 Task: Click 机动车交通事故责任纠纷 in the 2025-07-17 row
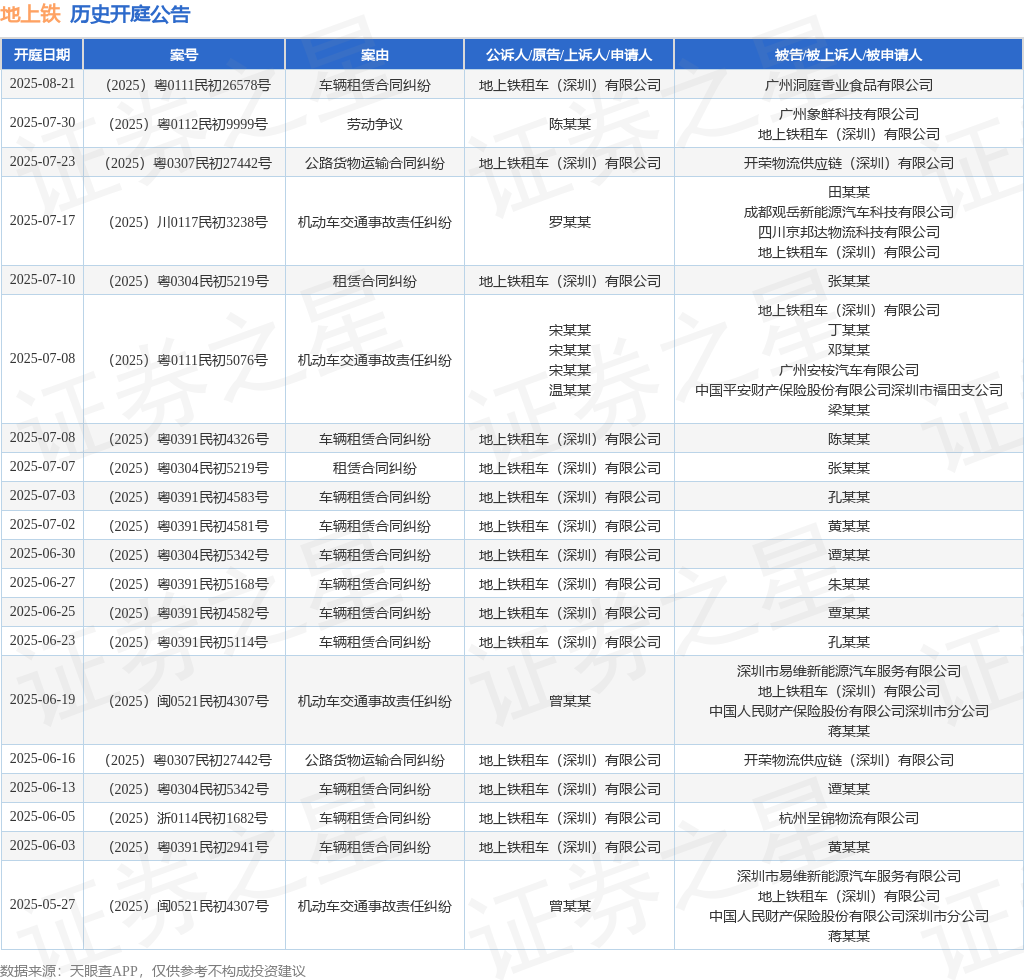click(x=375, y=222)
